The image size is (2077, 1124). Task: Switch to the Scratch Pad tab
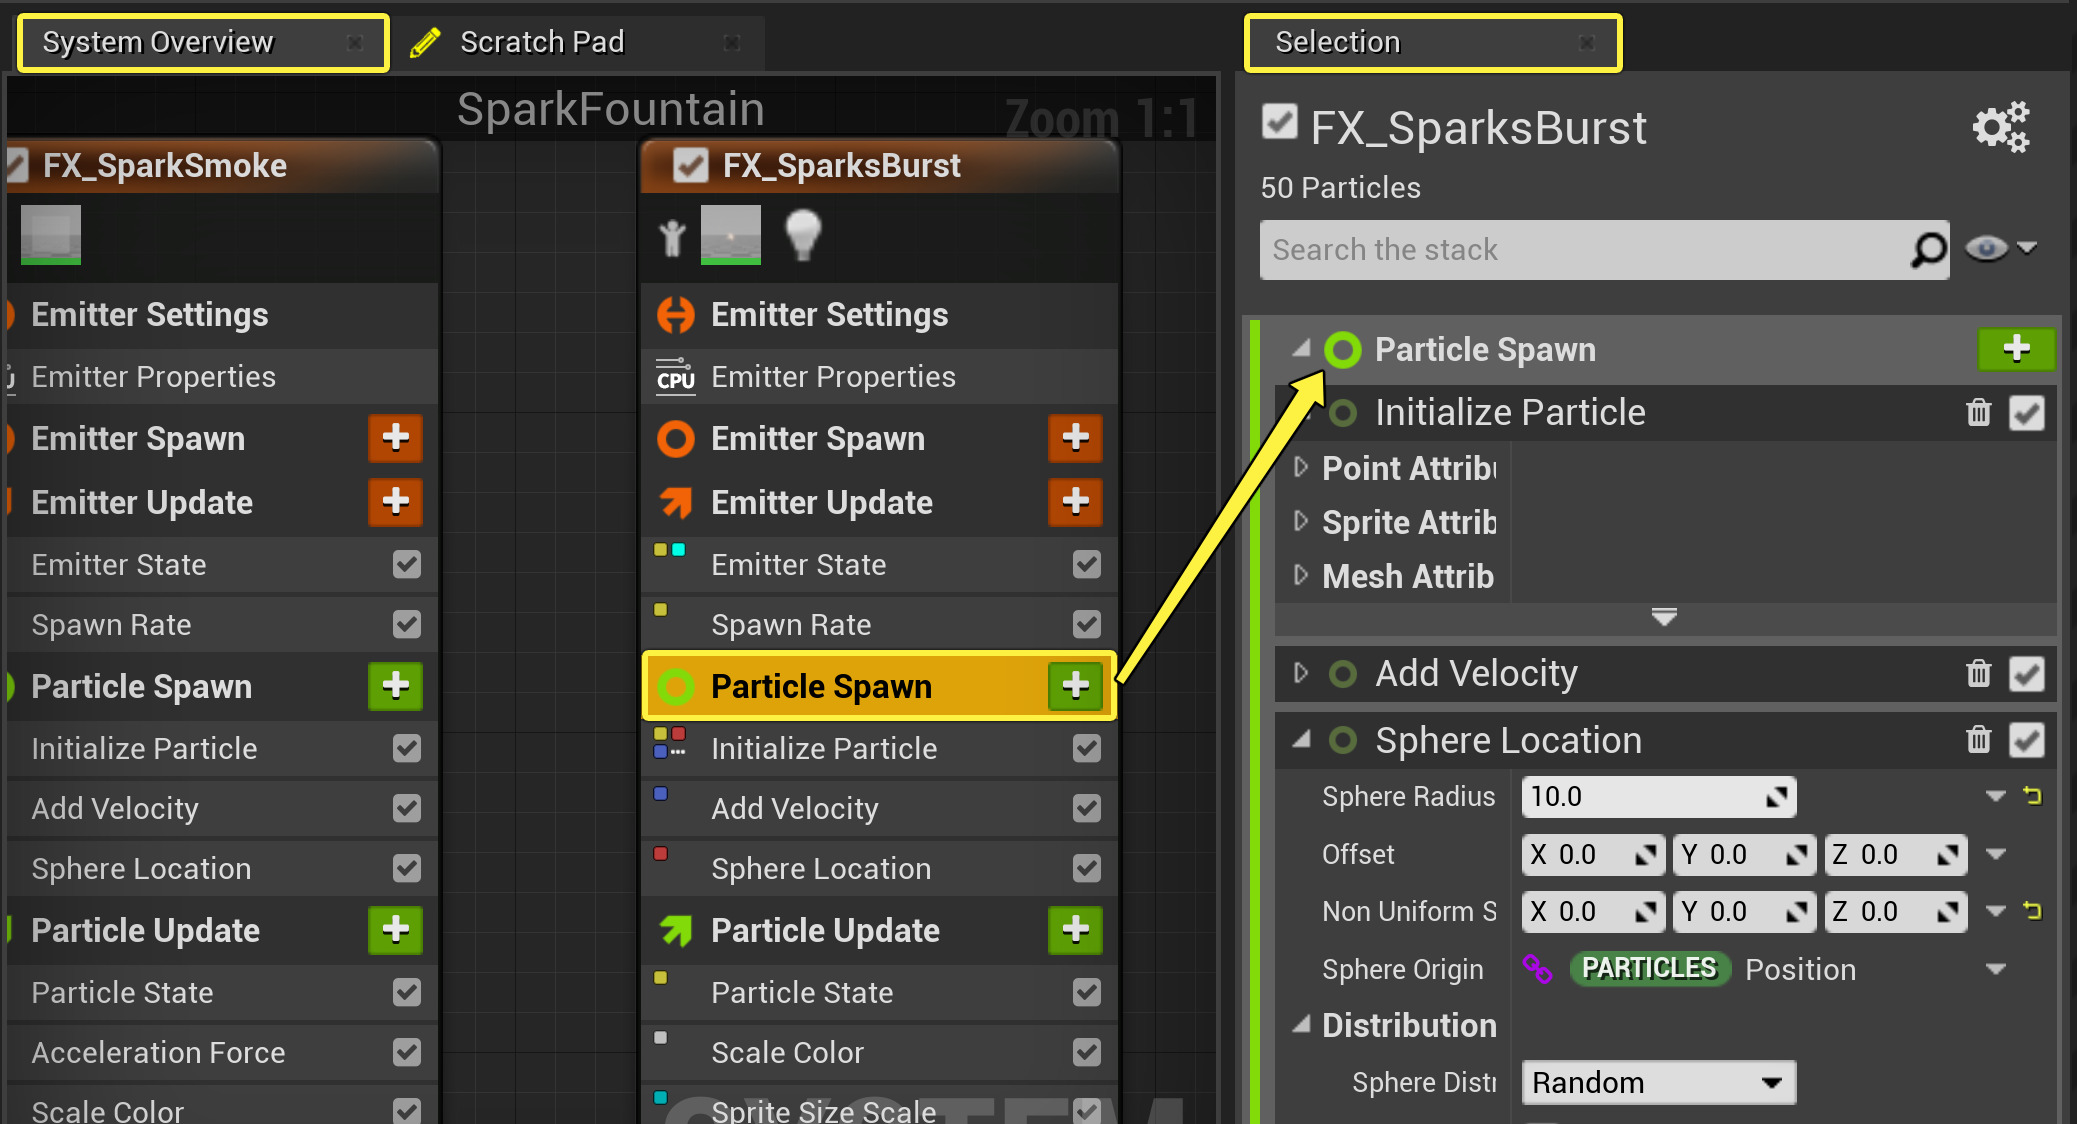(542, 42)
